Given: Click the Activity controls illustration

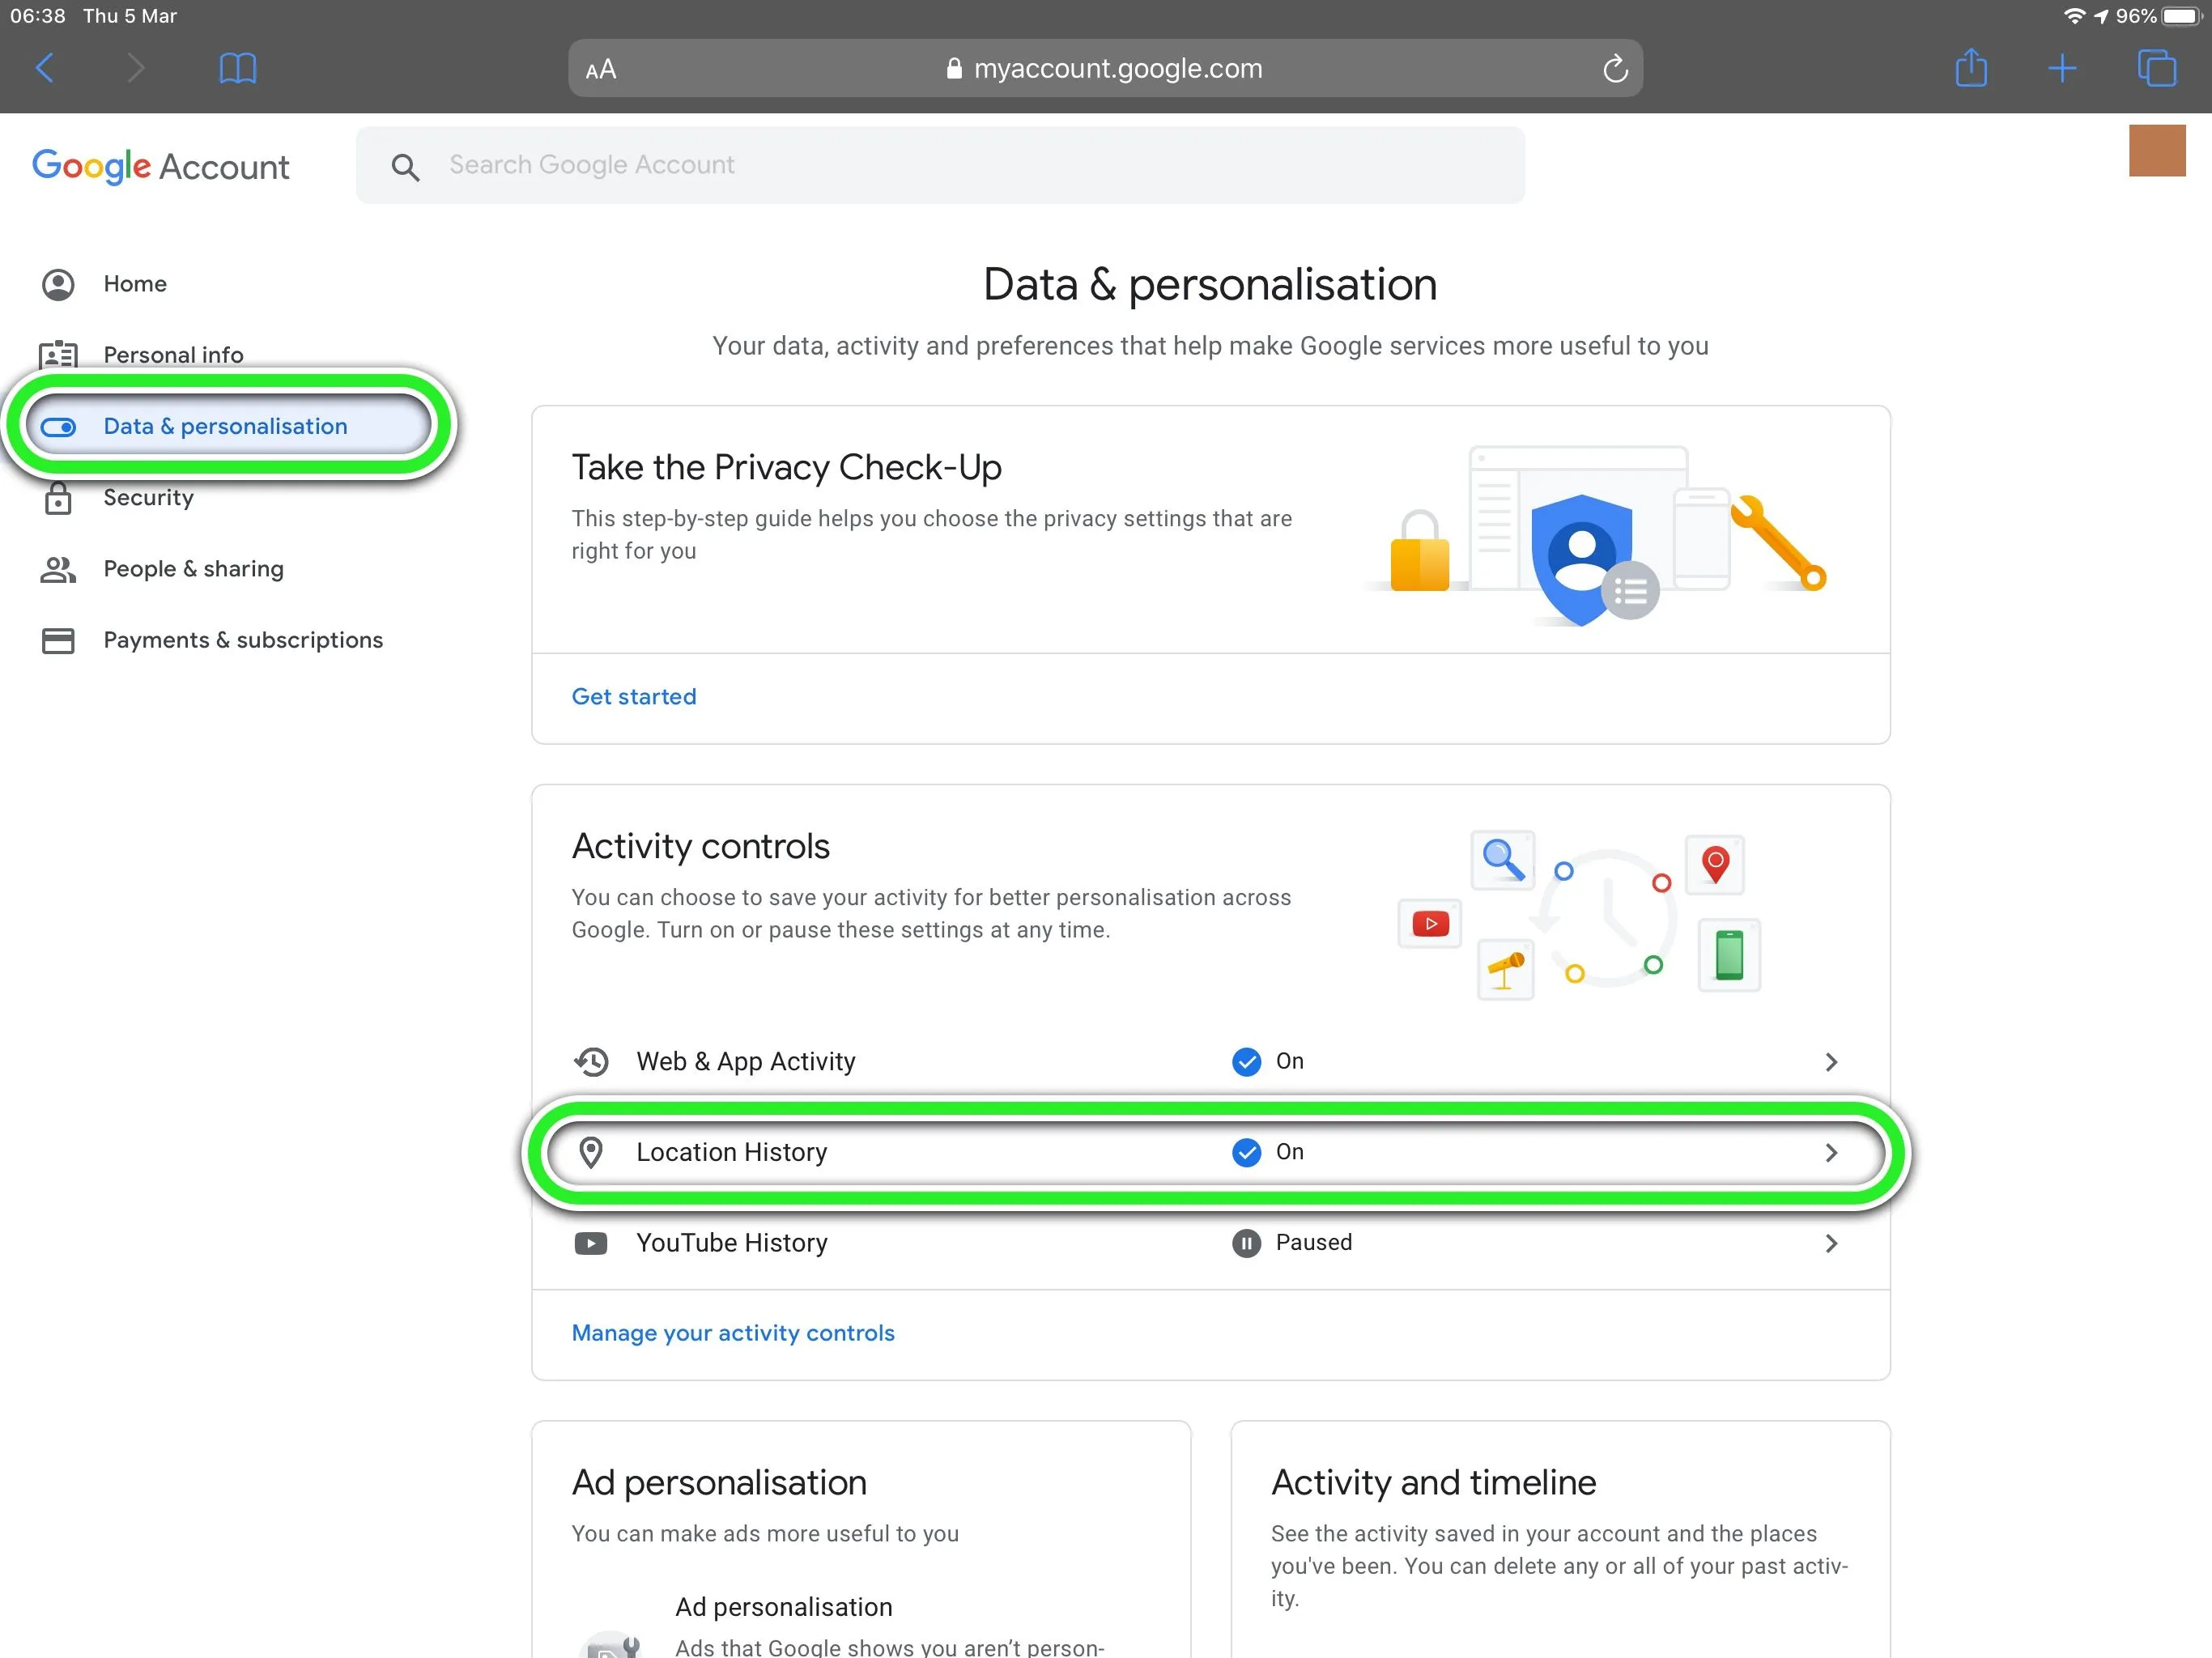Looking at the screenshot, I should coord(1580,915).
